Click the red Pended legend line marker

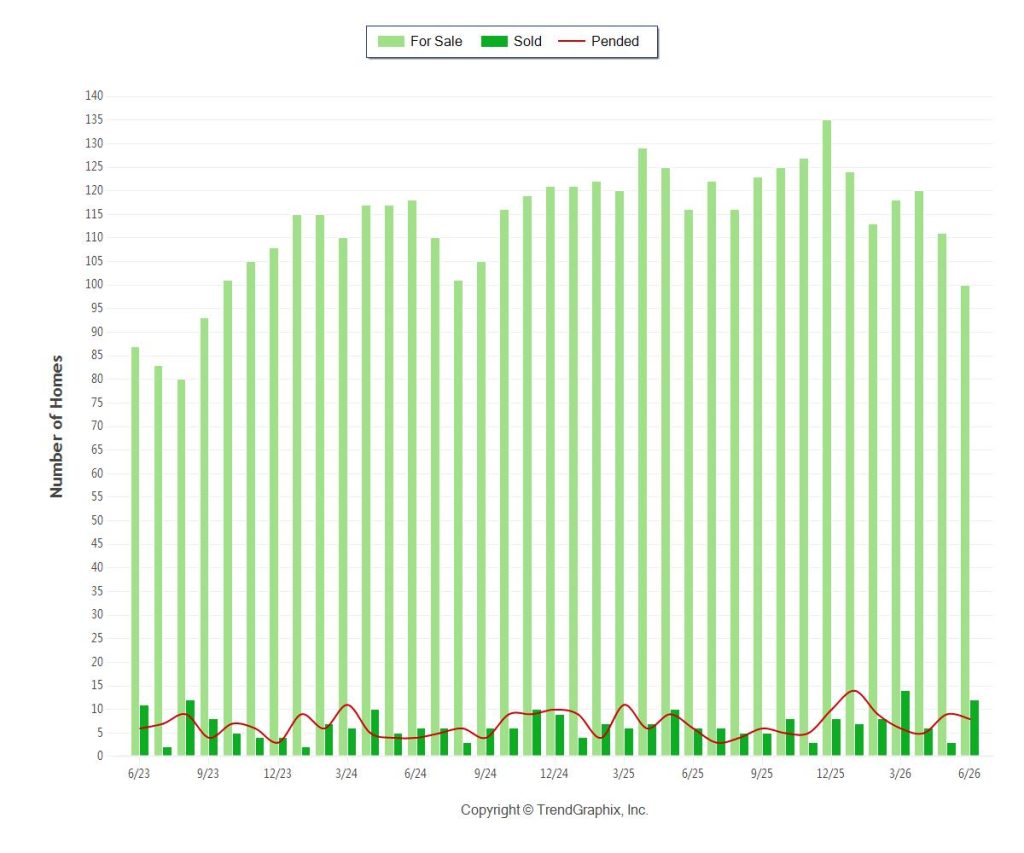571,41
